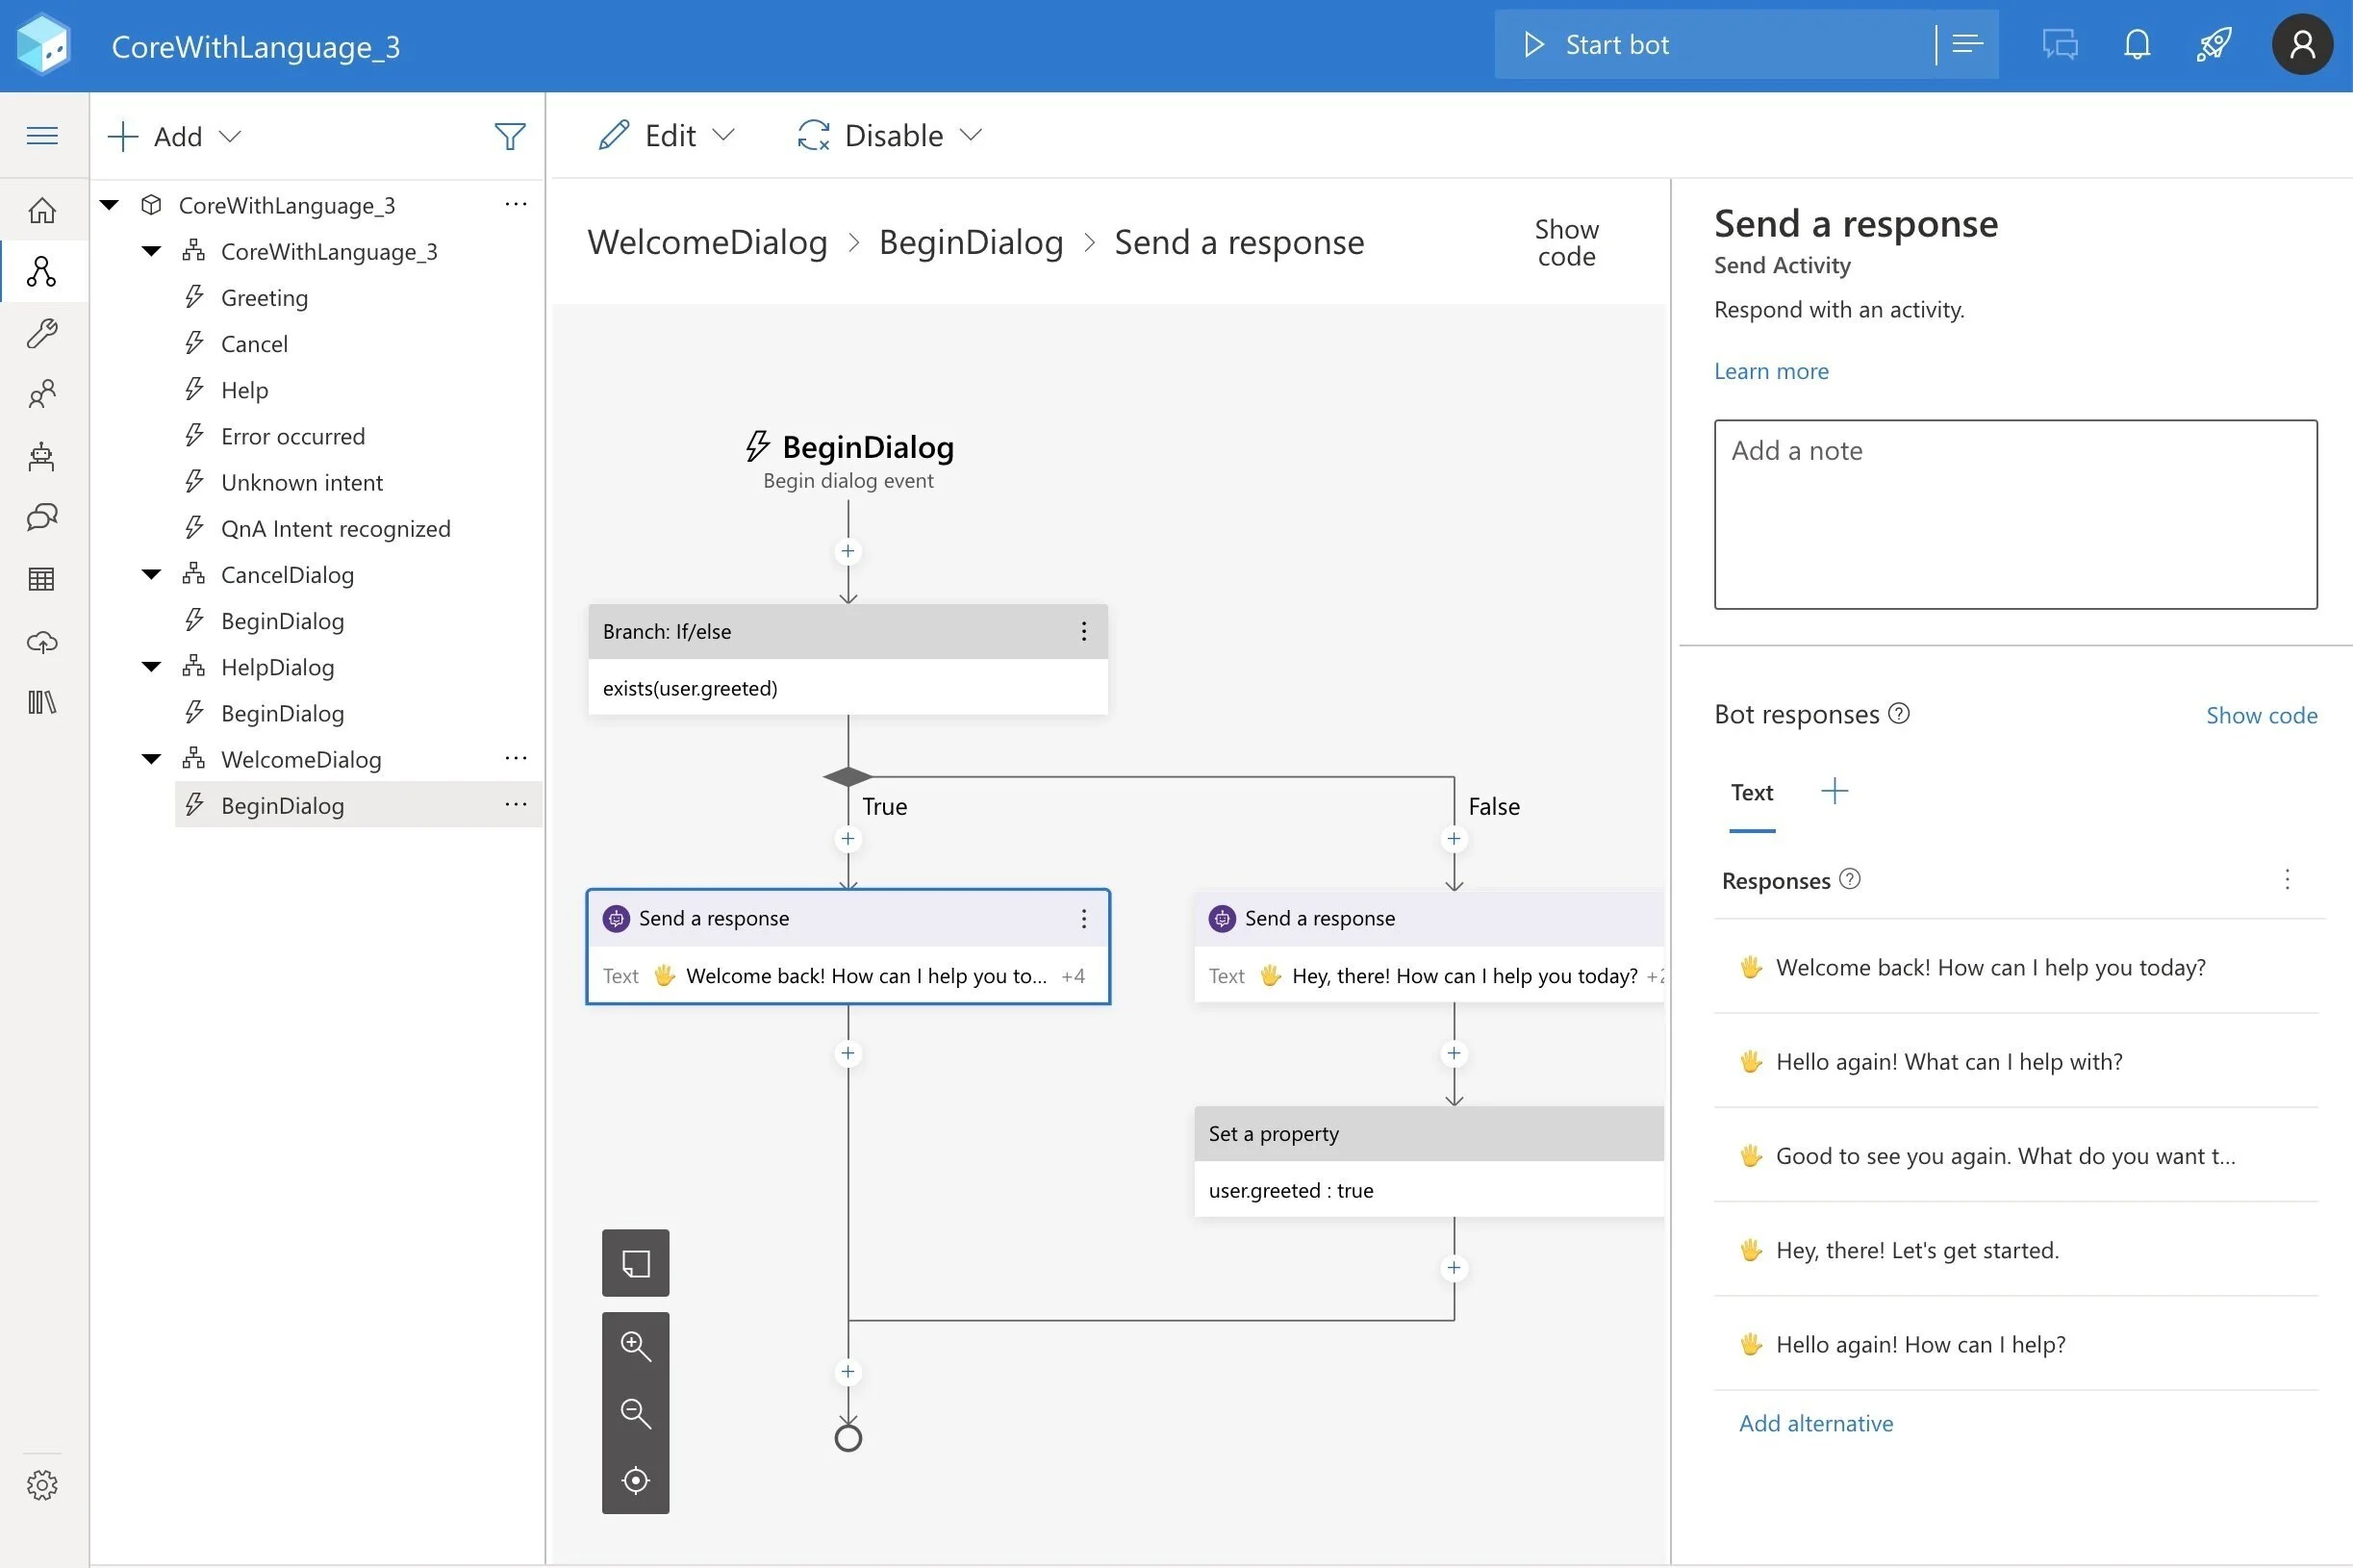The height and width of the screenshot is (1568, 2353).
Task: Open the Disable dropdown menu
Action: (889, 135)
